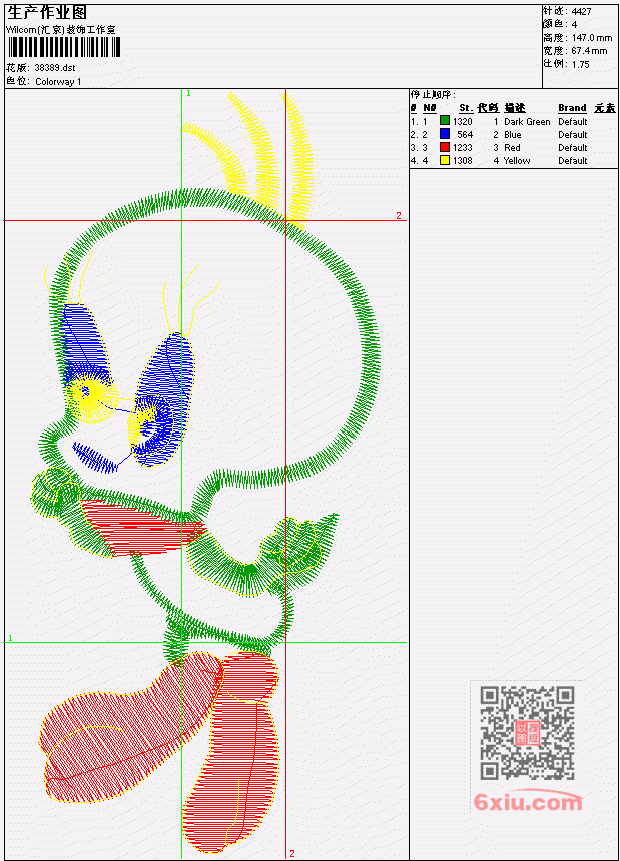Click the dark green color swatch
The width and height of the screenshot is (620, 861).
445,121
